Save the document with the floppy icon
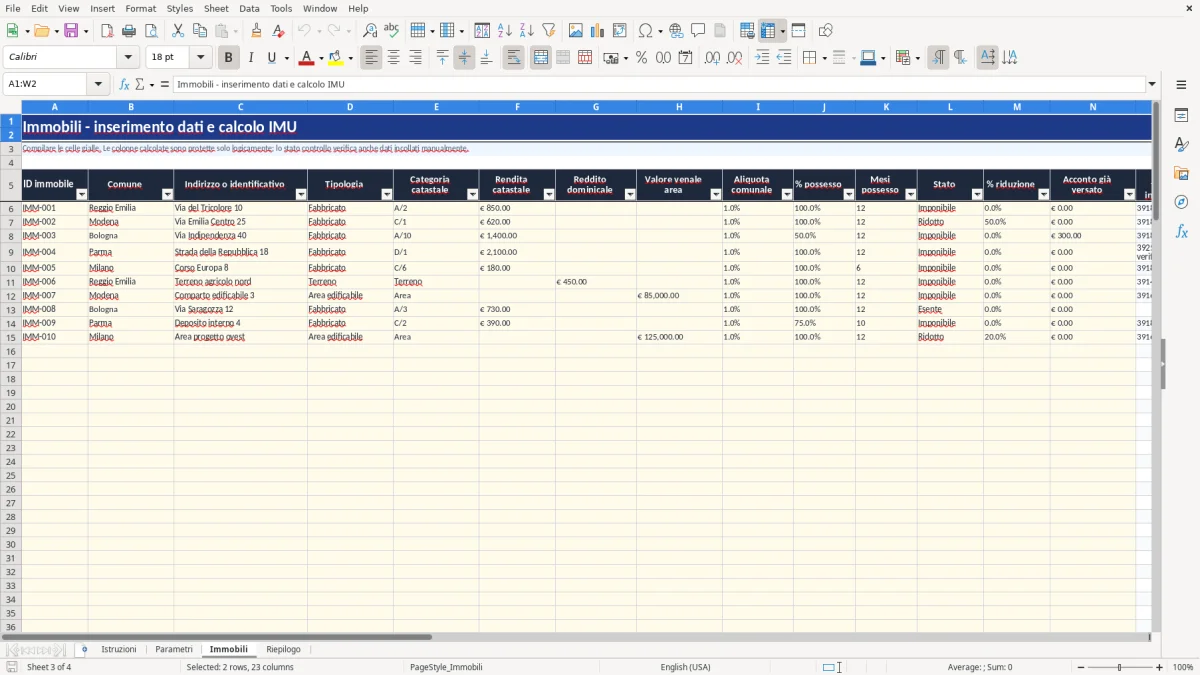 pos(71,31)
